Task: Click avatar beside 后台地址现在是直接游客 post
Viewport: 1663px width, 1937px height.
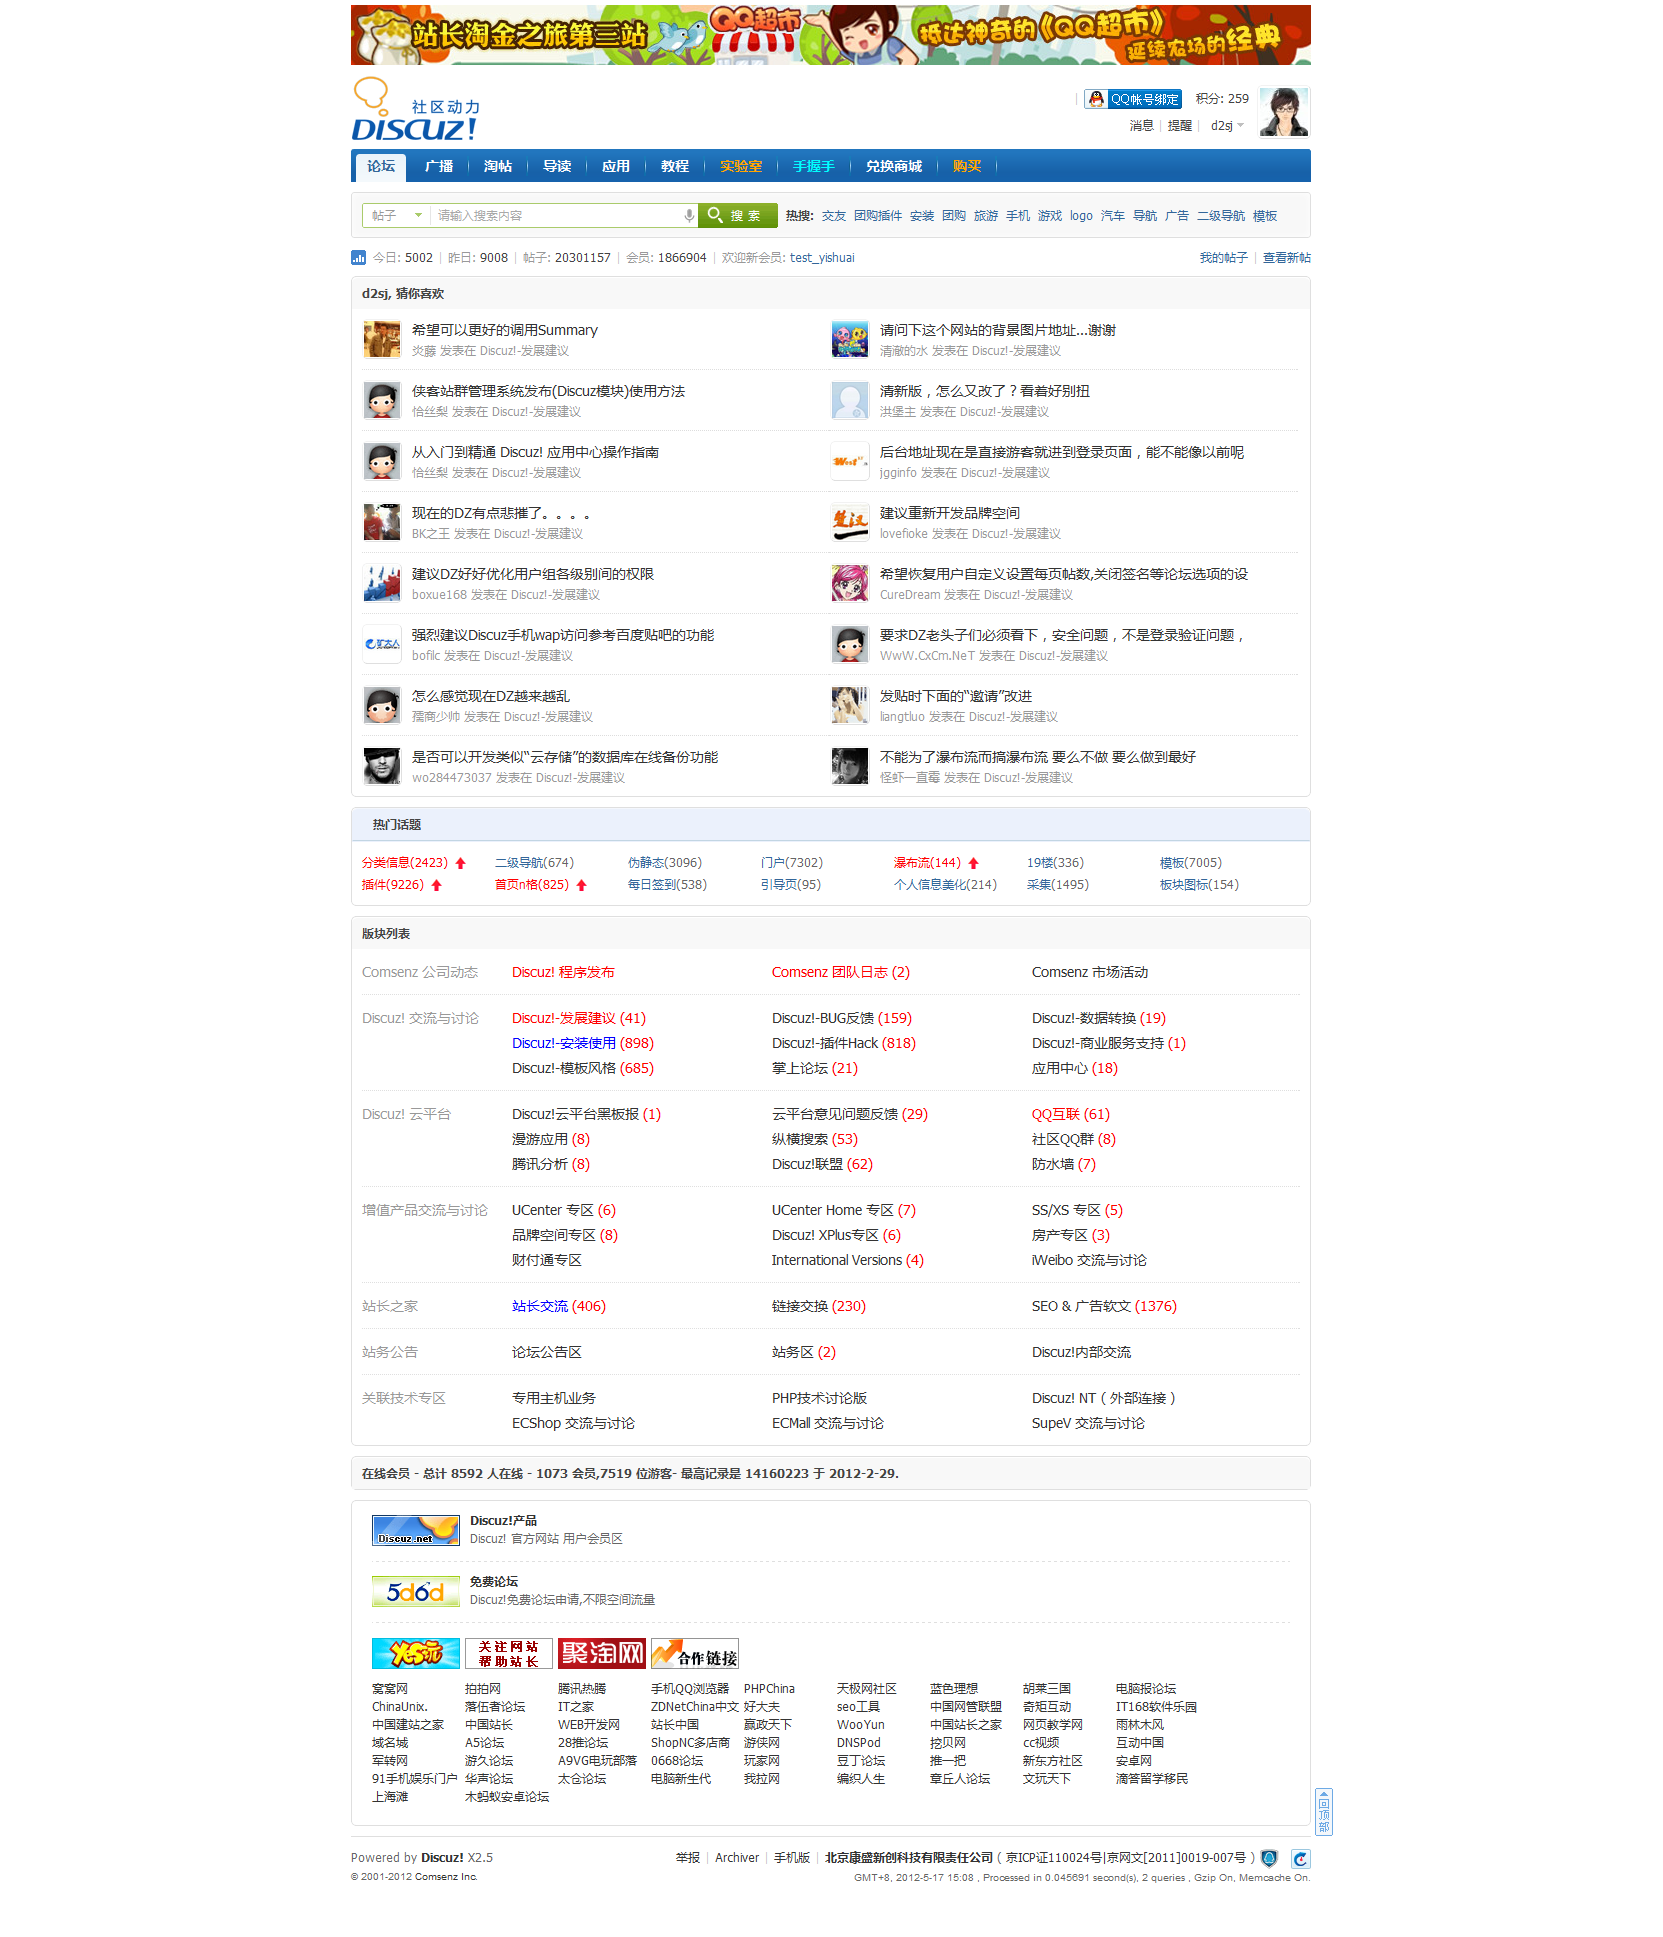Action: 850,462
